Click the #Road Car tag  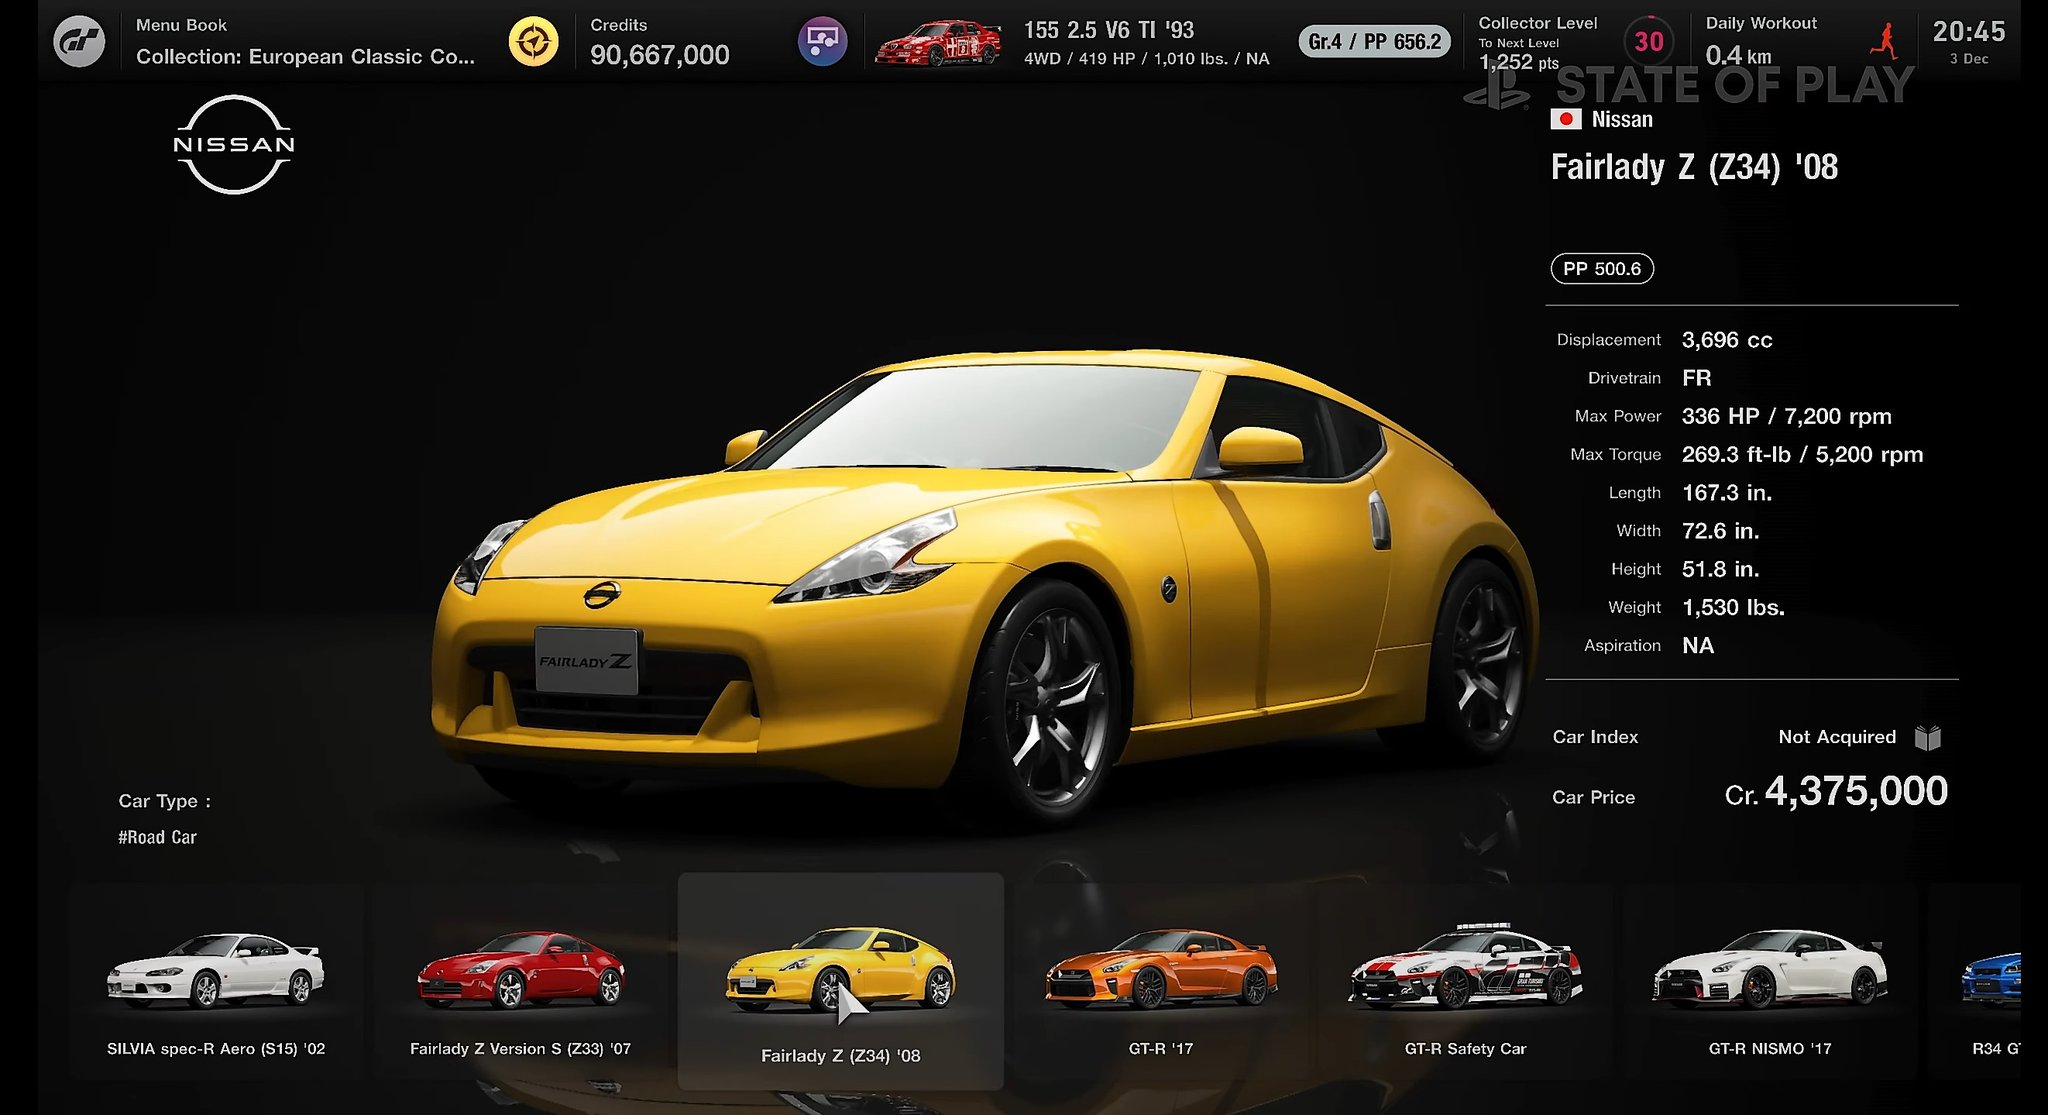157,837
